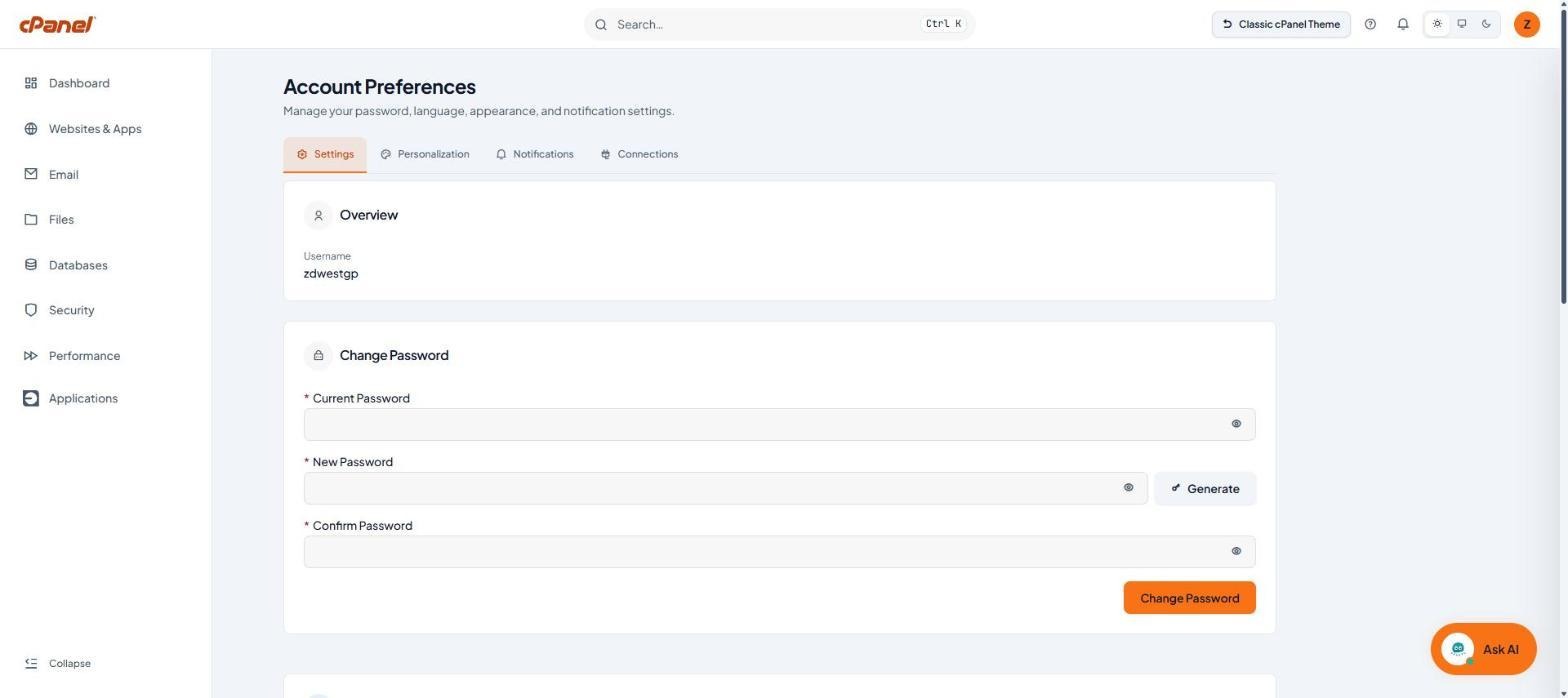The image size is (1568, 698).
Task: Click the cPanel logo
Action: (x=57, y=24)
